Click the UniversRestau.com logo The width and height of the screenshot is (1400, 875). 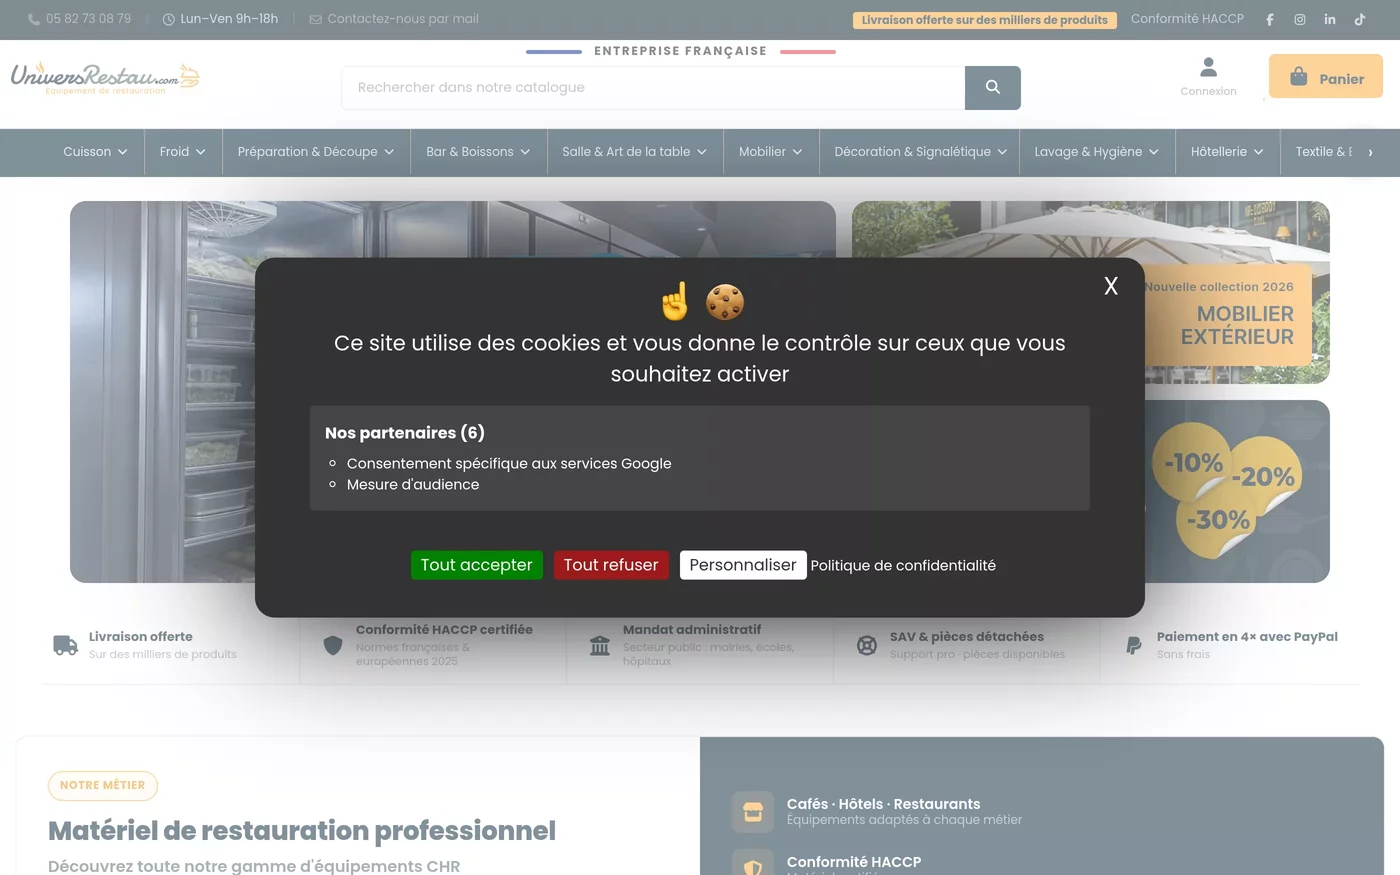coord(105,78)
